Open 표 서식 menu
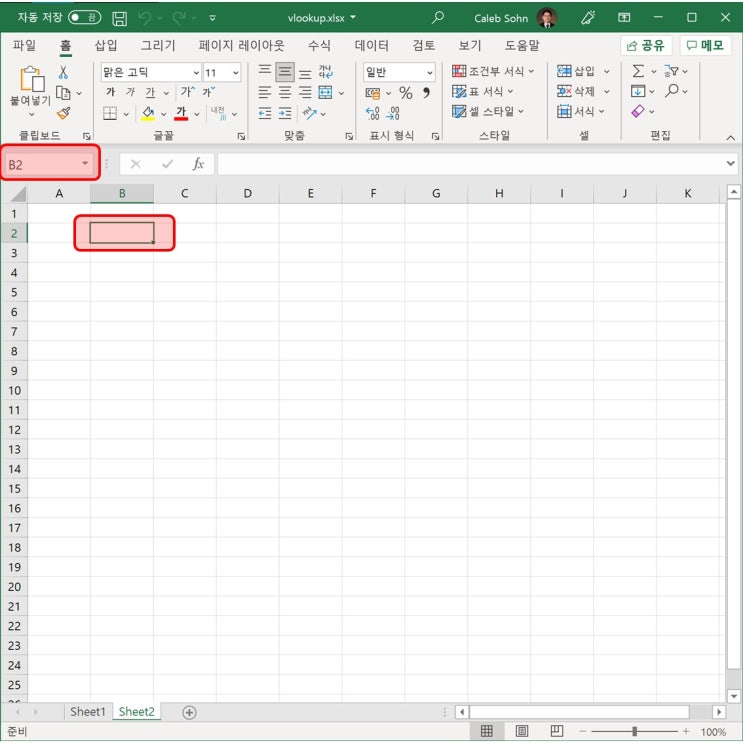 (x=483, y=91)
